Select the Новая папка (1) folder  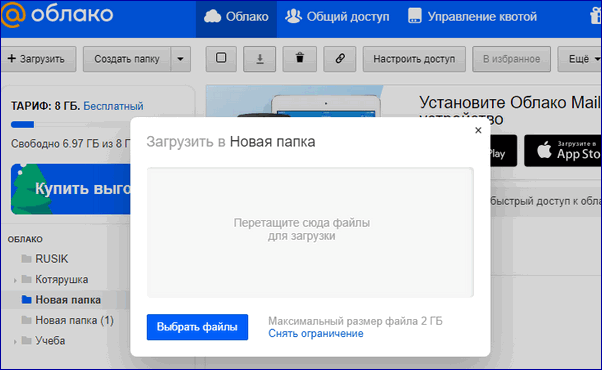[x=74, y=320]
